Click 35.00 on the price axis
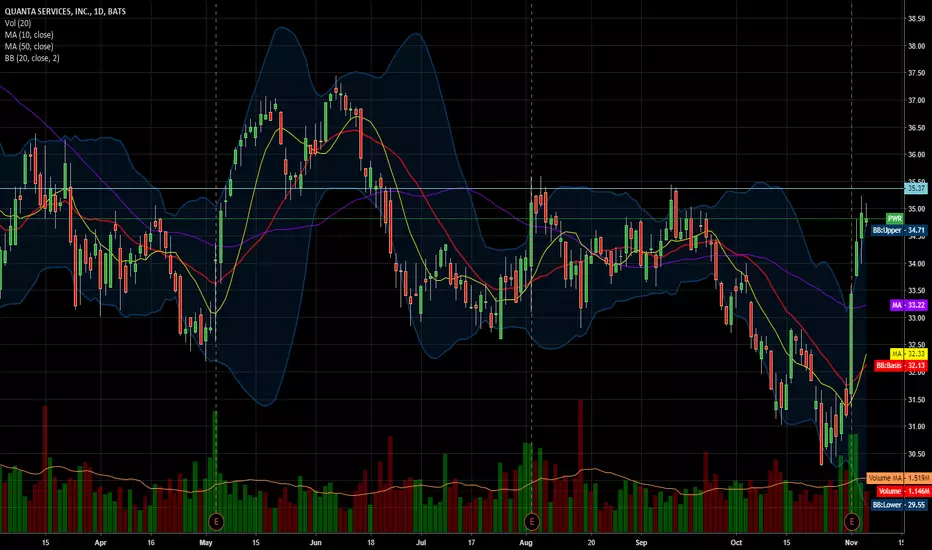 coord(916,209)
